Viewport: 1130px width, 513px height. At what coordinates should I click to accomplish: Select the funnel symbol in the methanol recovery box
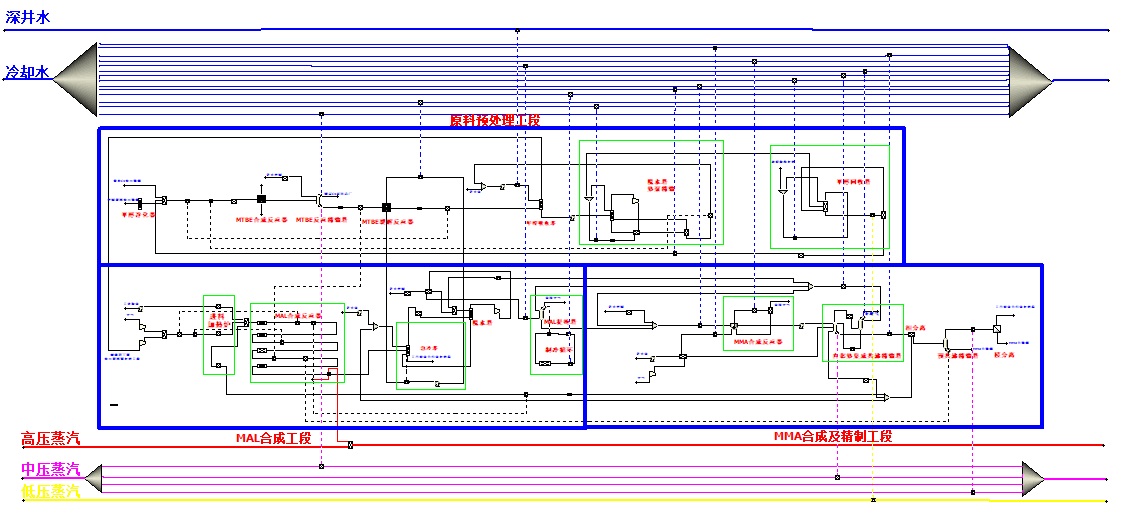click(783, 192)
